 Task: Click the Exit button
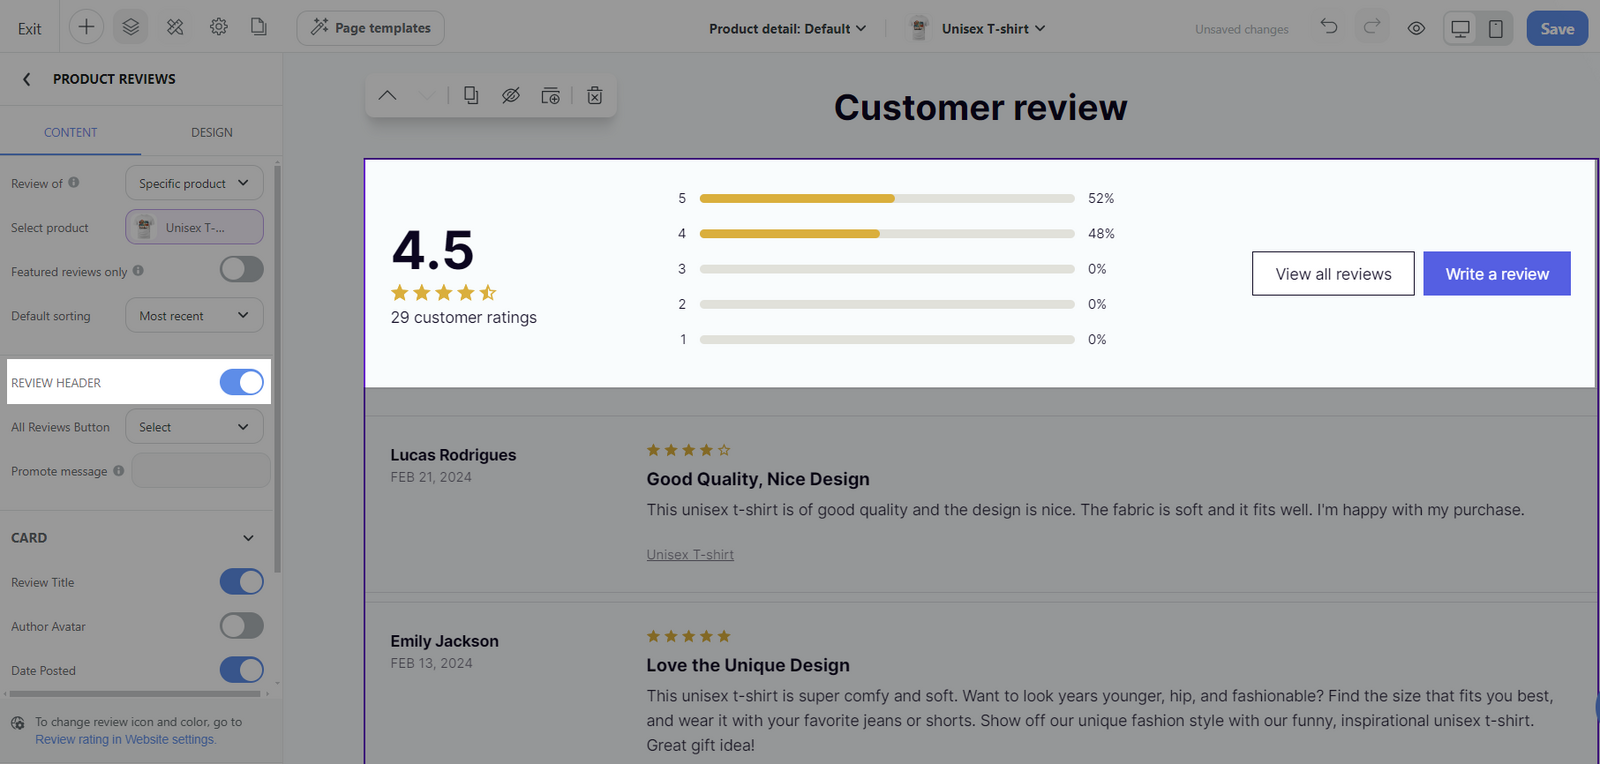click(30, 28)
